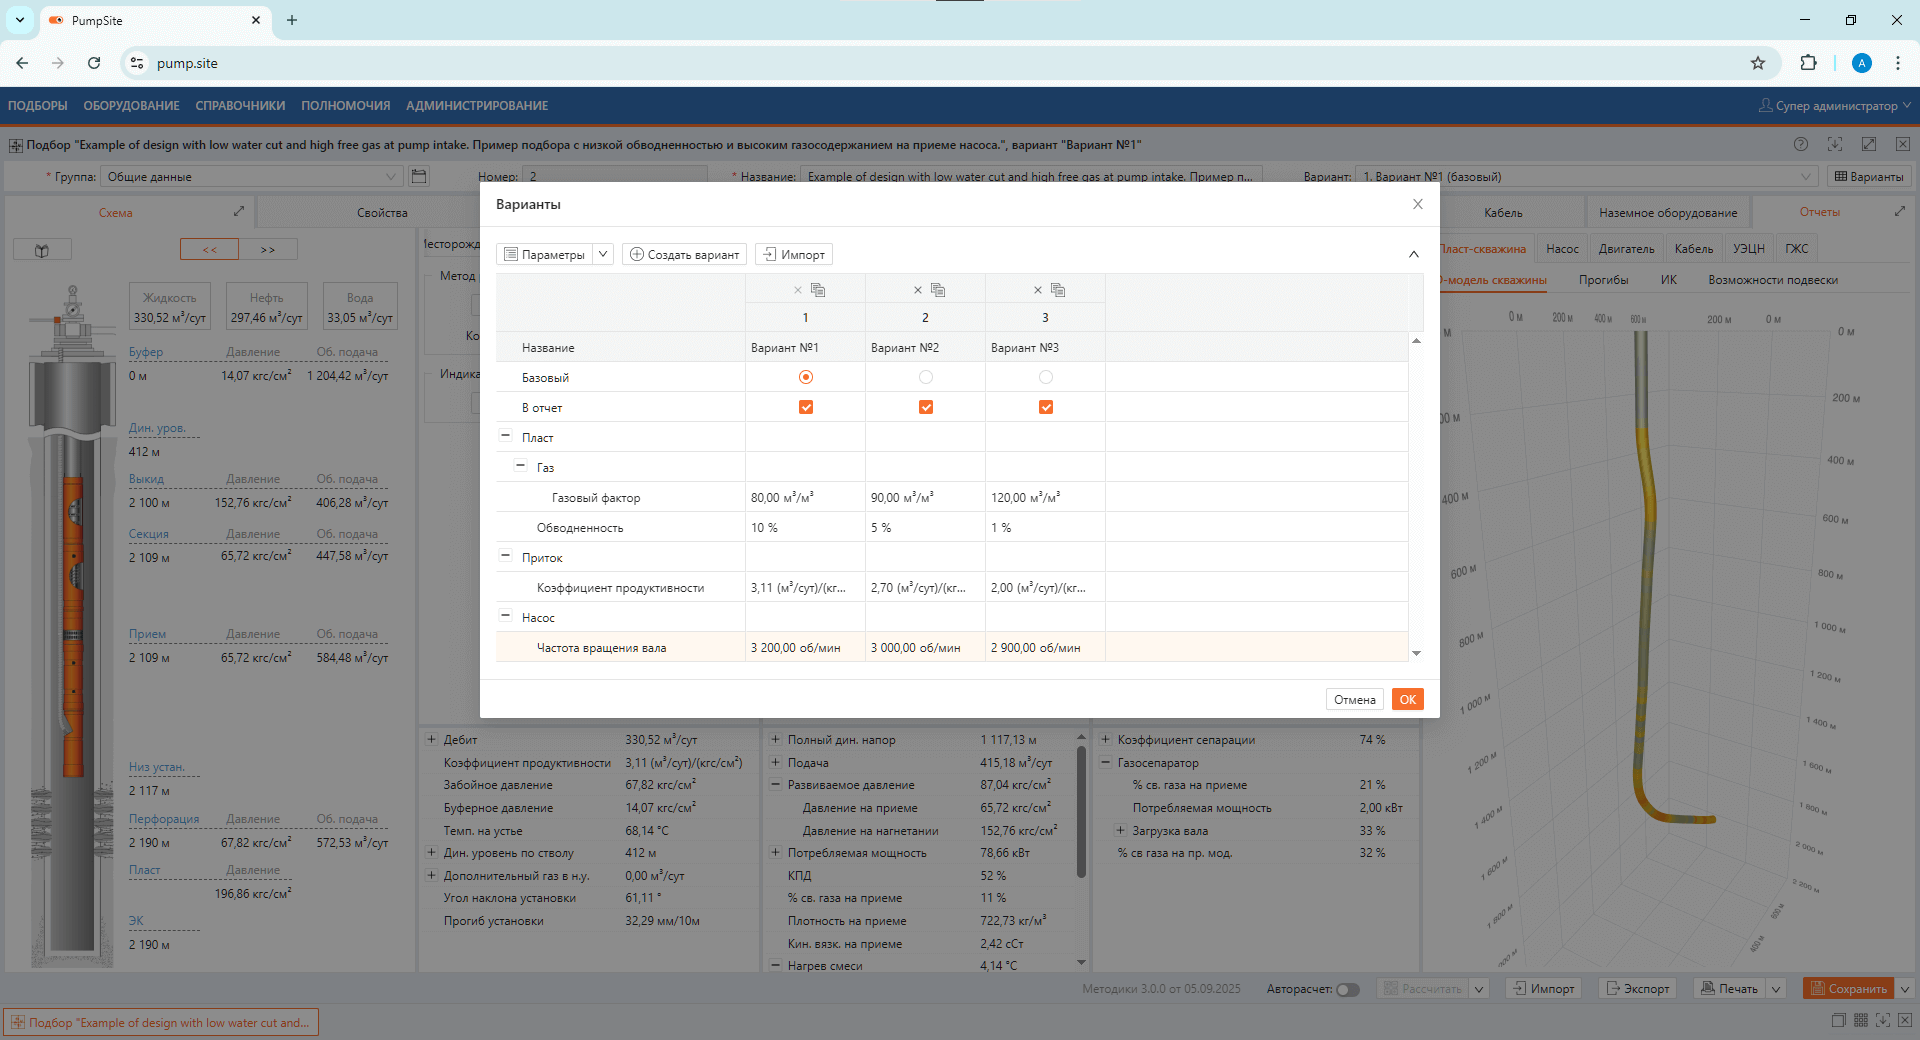
Task: Duplicate variant 3 with its copy icon
Action: click(x=1058, y=290)
